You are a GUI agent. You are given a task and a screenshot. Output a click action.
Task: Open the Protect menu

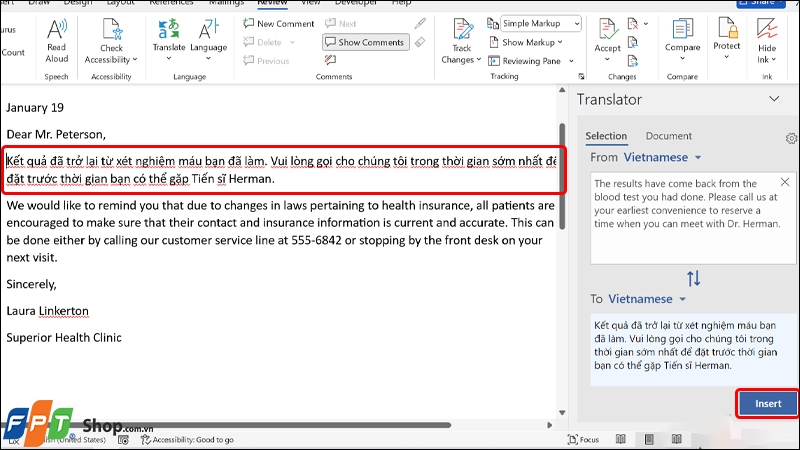pyautogui.click(x=727, y=39)
